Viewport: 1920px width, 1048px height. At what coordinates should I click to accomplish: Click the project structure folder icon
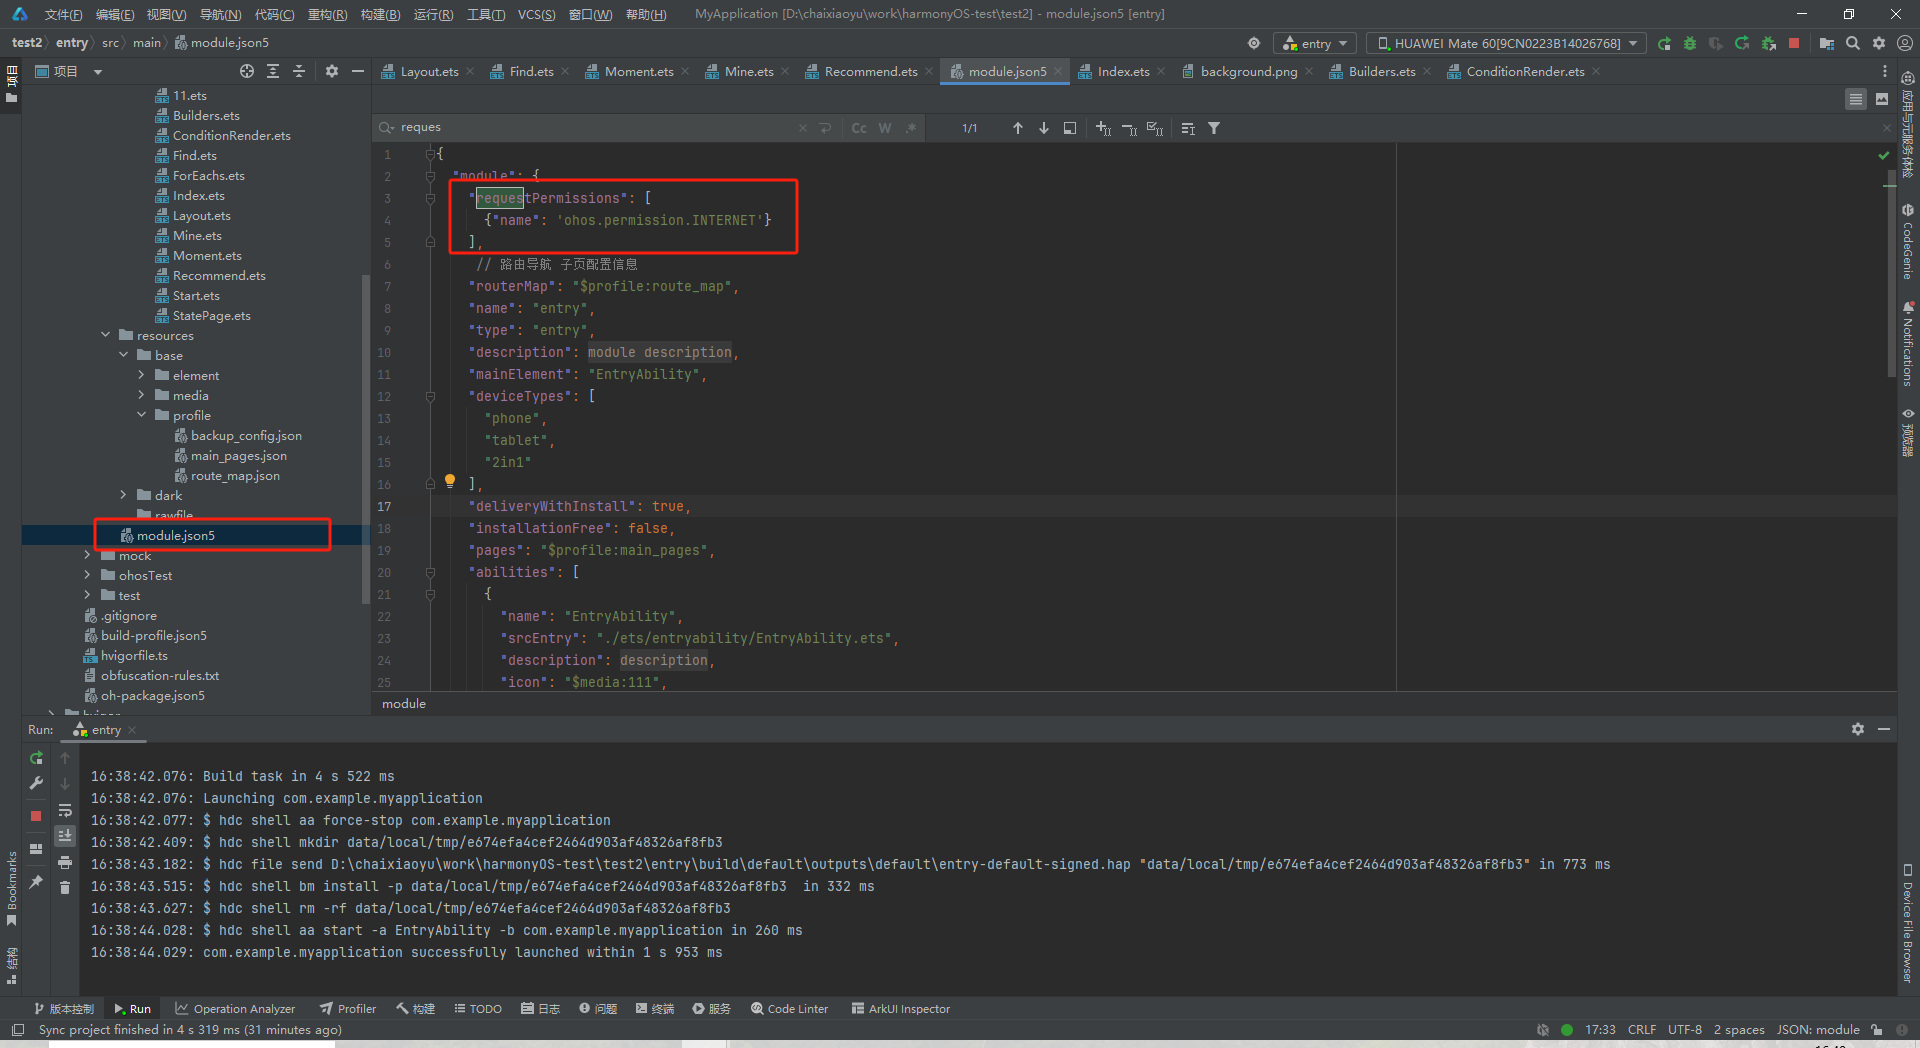coord(1827,43)
